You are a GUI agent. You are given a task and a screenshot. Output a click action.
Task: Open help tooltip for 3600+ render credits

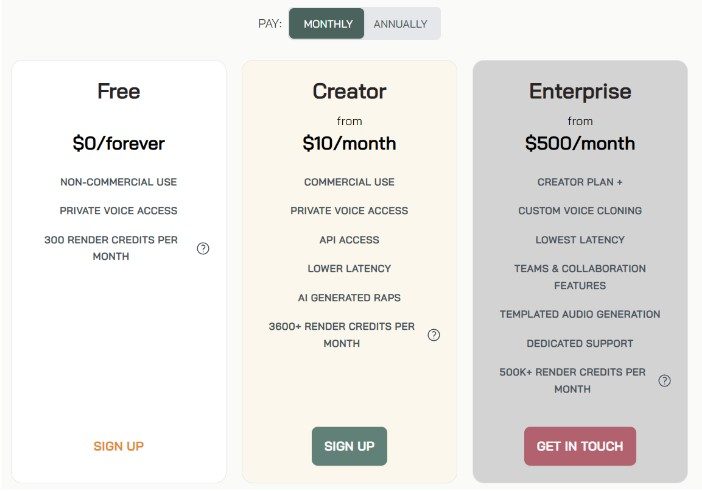[434, 335]
